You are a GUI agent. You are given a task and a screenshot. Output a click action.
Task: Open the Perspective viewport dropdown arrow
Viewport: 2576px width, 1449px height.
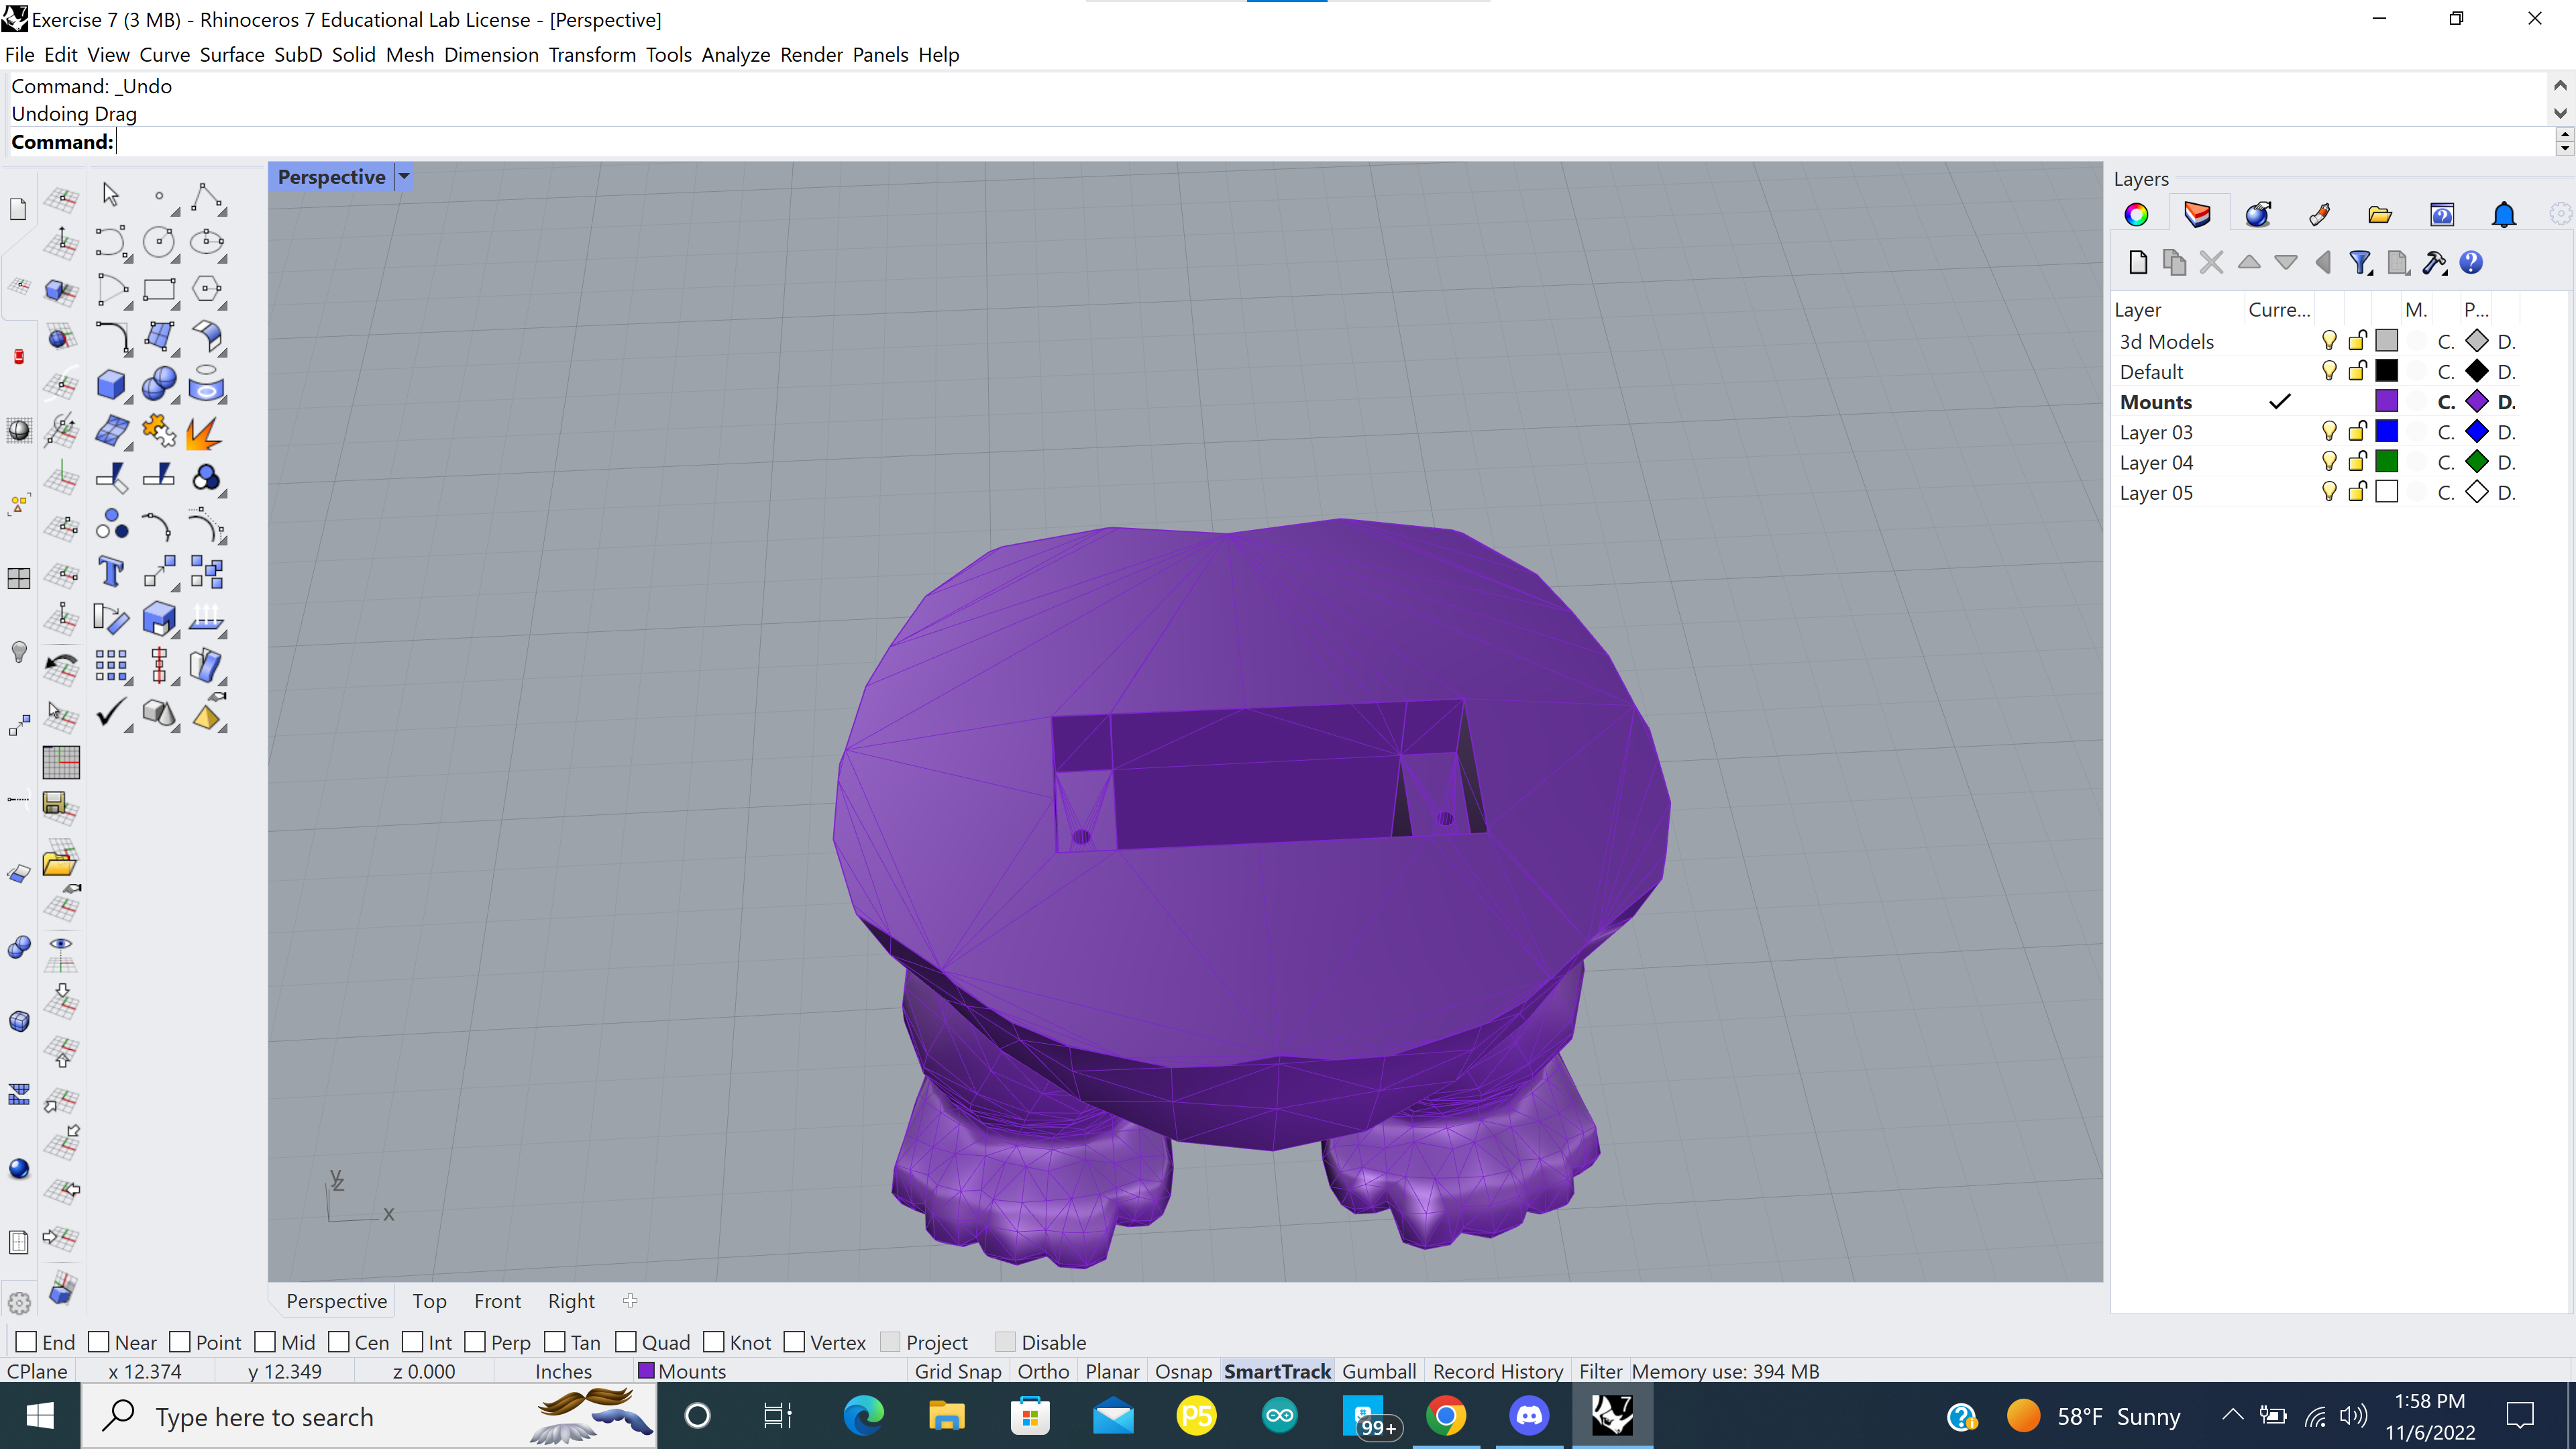[x=404, y=177]
